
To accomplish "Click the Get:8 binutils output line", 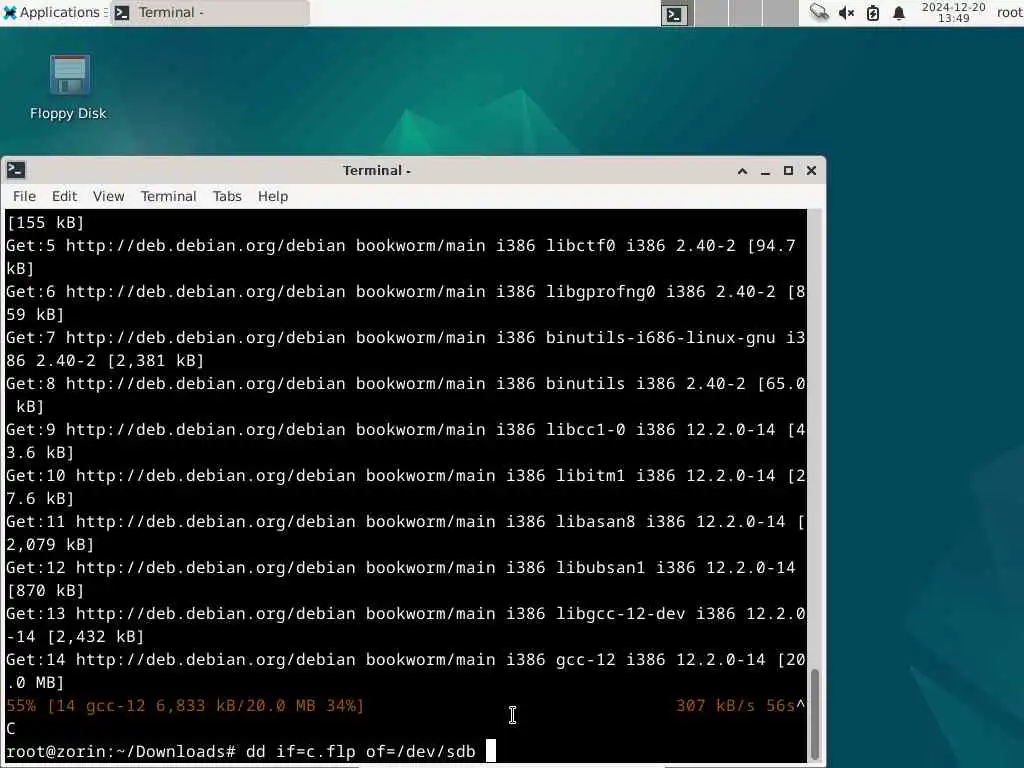I will click(406, 394).
